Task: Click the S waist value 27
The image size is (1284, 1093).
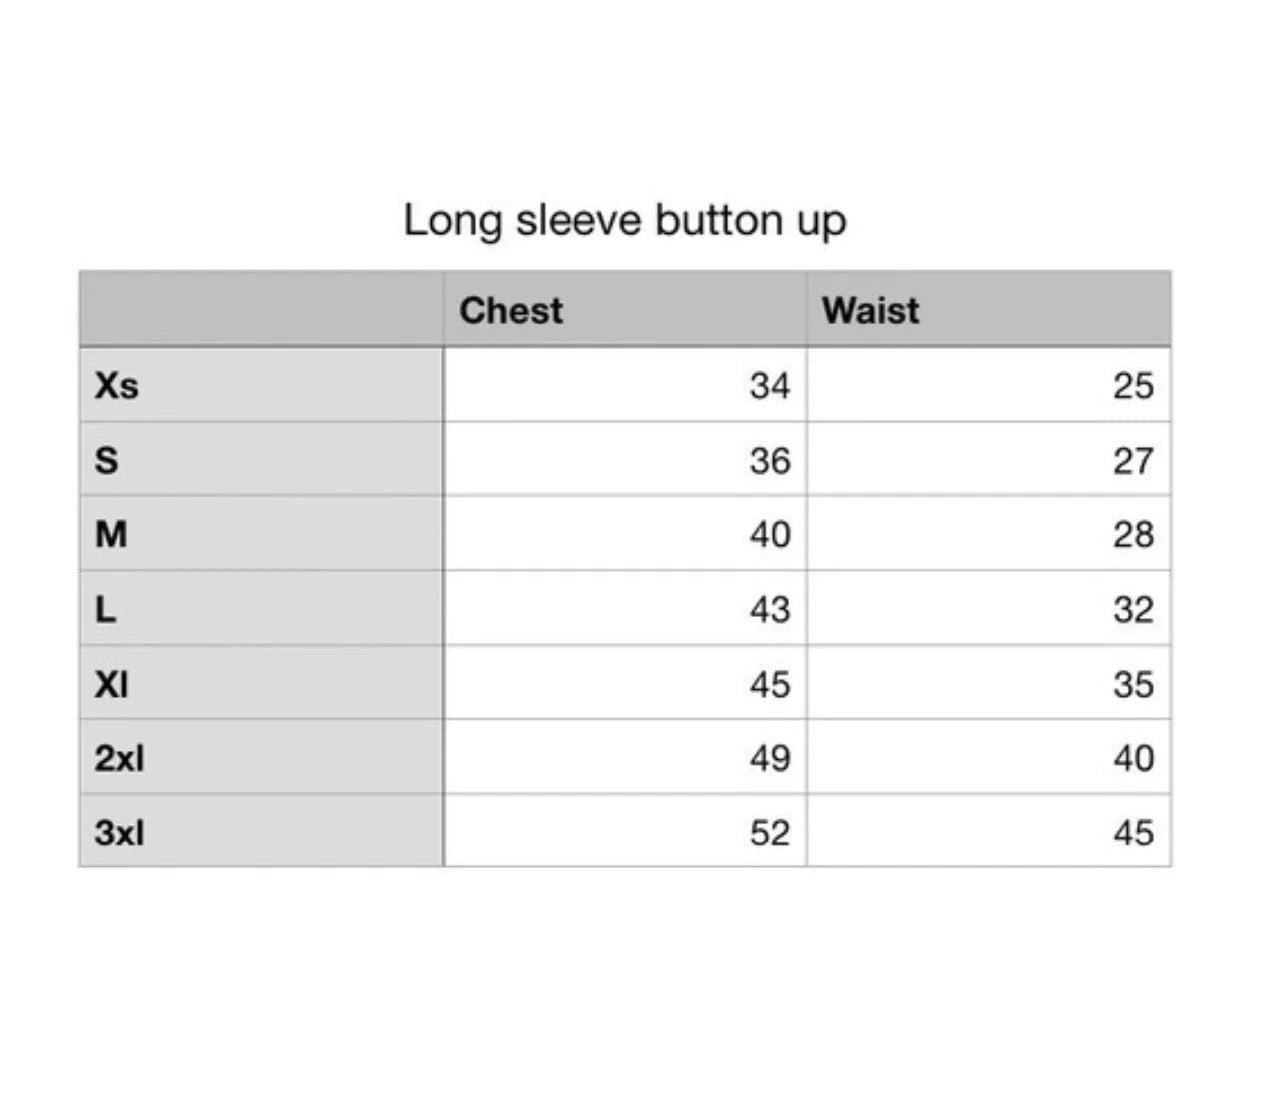Action: tap(1133, 461)
